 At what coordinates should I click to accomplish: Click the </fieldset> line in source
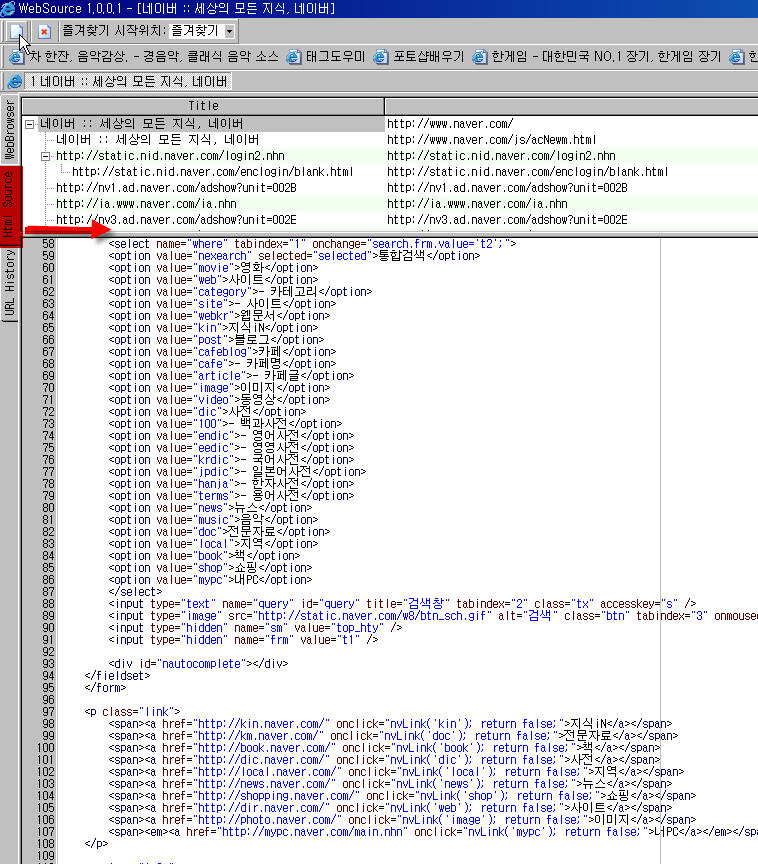pos(117,676)
